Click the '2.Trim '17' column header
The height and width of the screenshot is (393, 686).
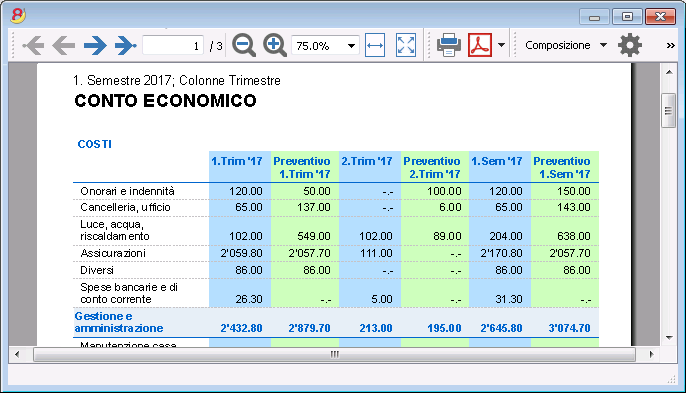[367, 161]
